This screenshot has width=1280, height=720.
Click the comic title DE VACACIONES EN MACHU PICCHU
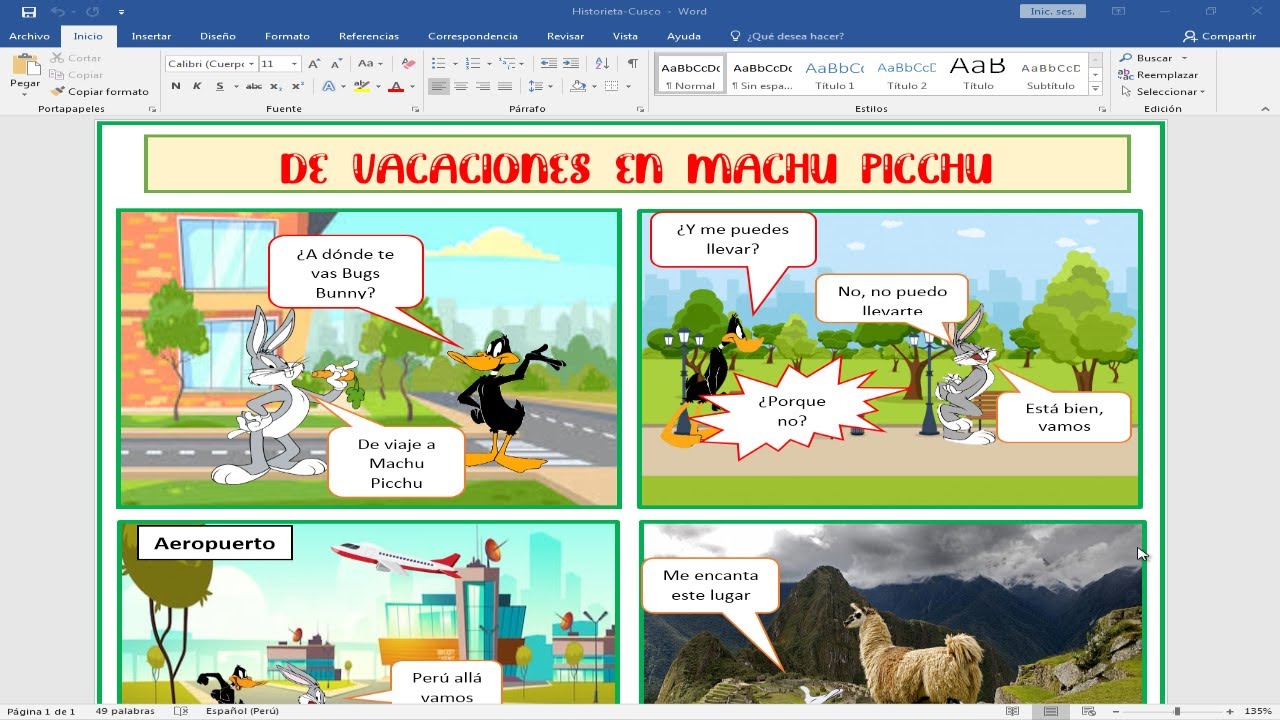point(636,168)
